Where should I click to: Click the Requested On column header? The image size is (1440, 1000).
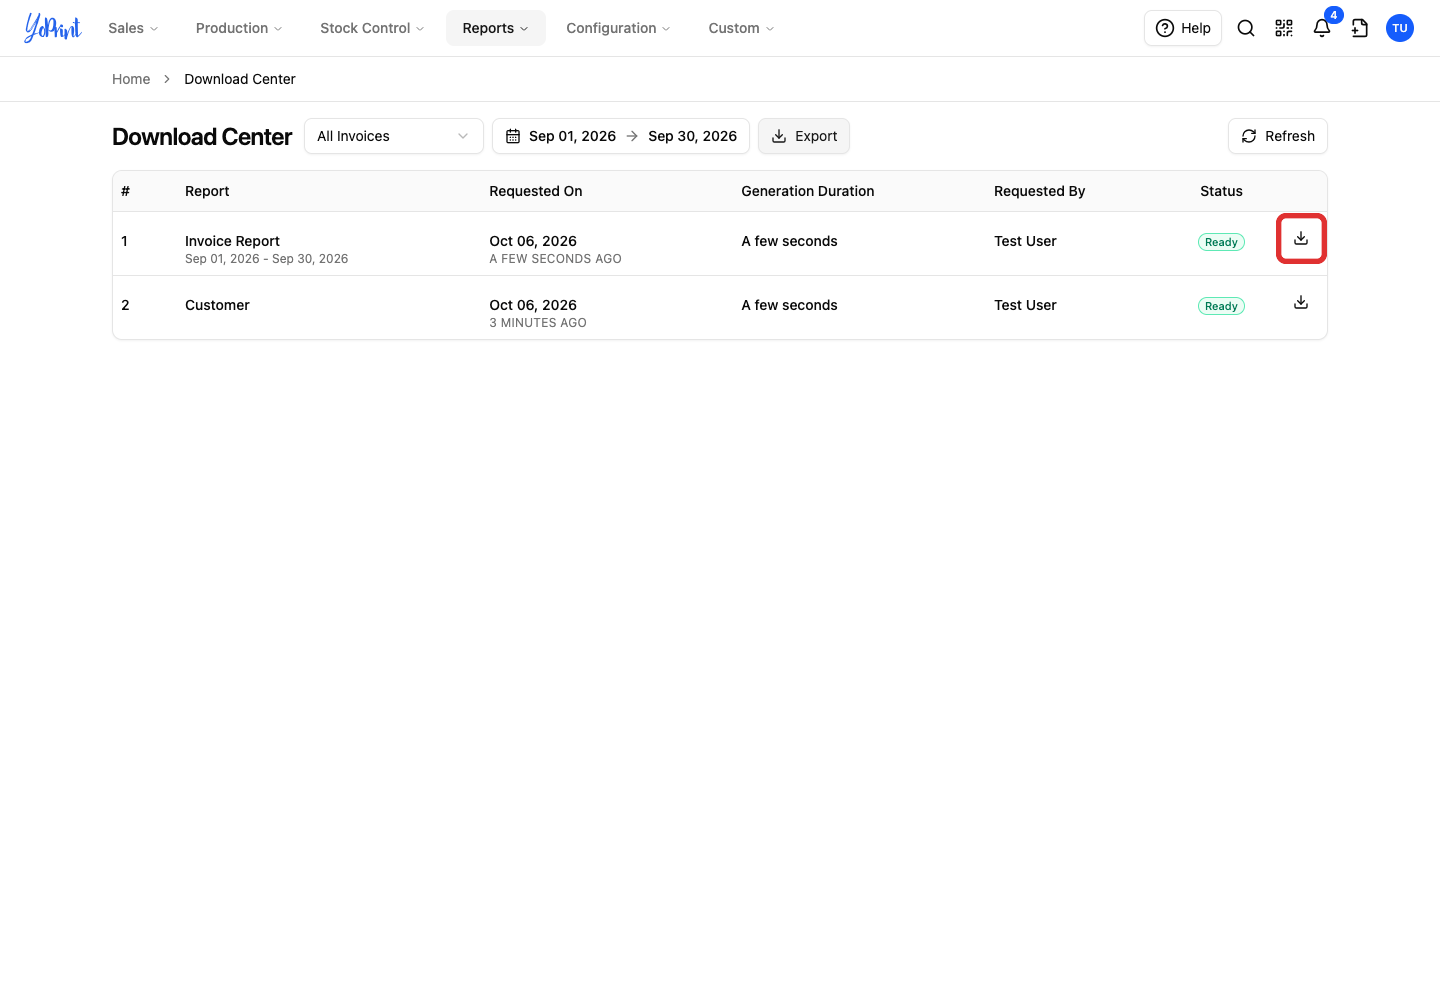pyautogui.click(x=536, y=191)
